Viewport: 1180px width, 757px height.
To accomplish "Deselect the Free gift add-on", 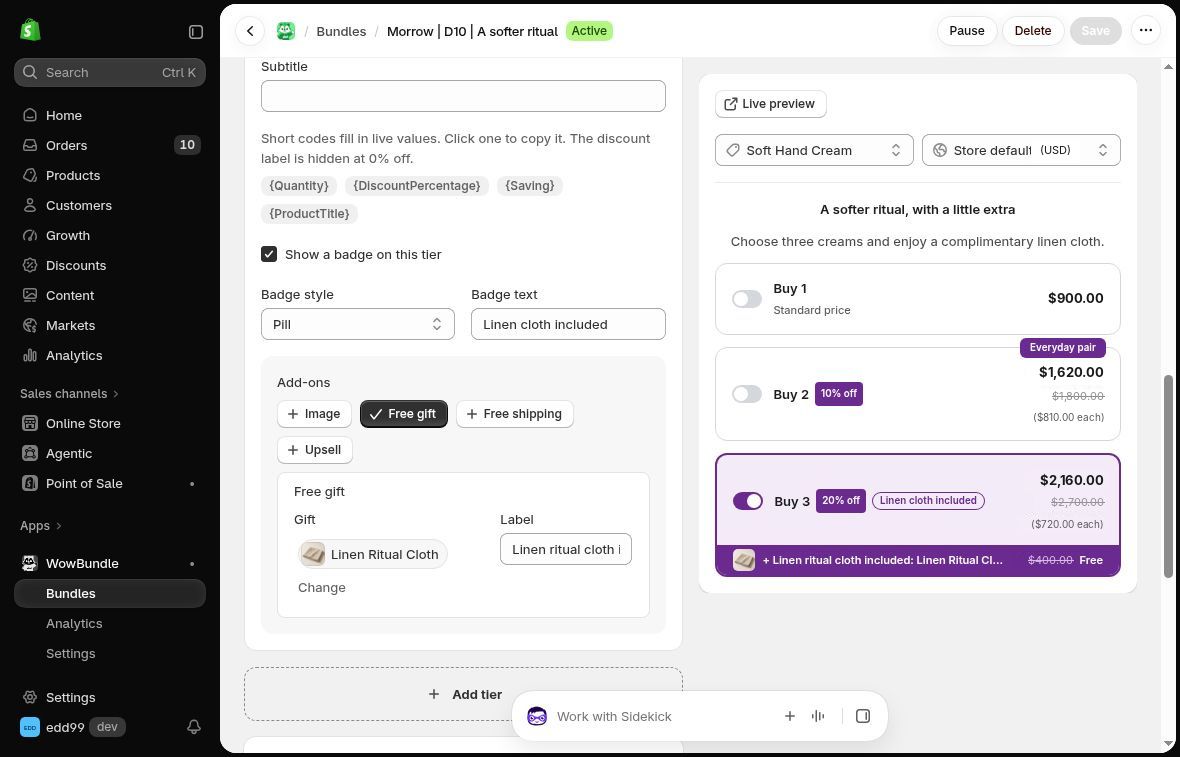I will point(403,414).
